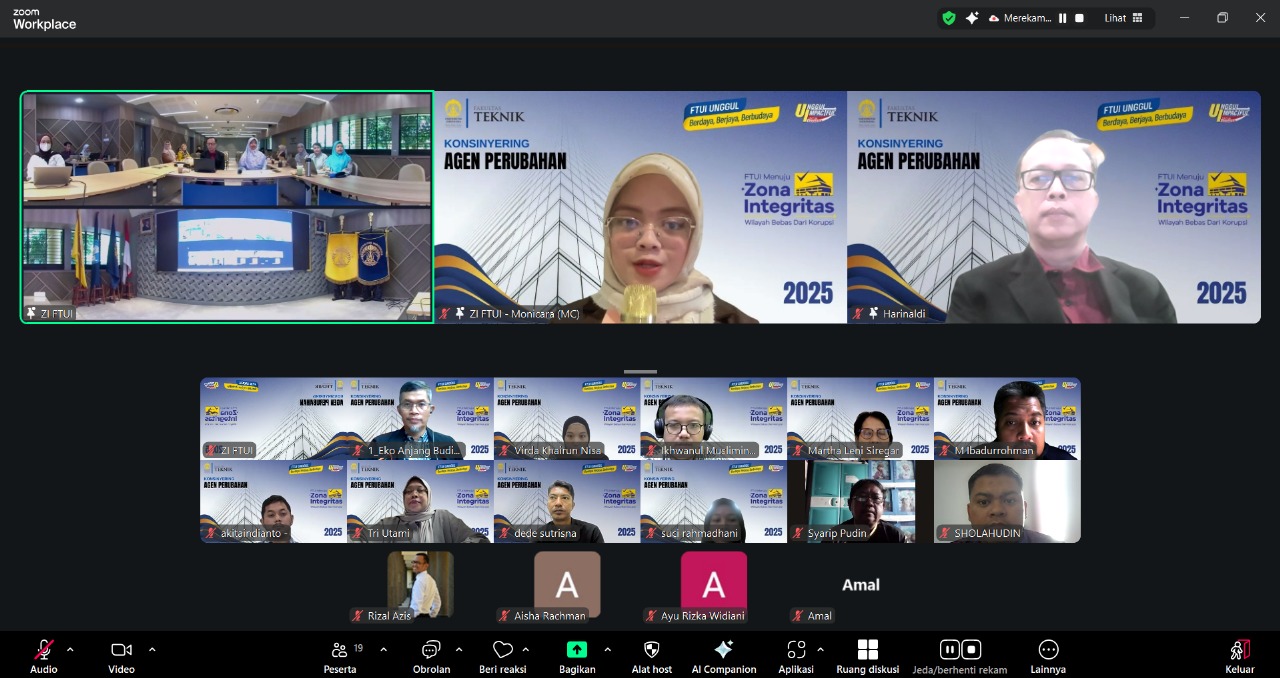The height and width of the screenshot is (678, 1280).
Task: Maximize or restore the Zoom window
Action: pyautogui.click(x=1222, y=18)
